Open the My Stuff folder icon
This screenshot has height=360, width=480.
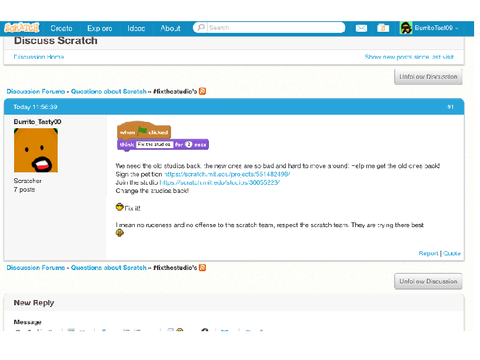click(x=383, y=28)
